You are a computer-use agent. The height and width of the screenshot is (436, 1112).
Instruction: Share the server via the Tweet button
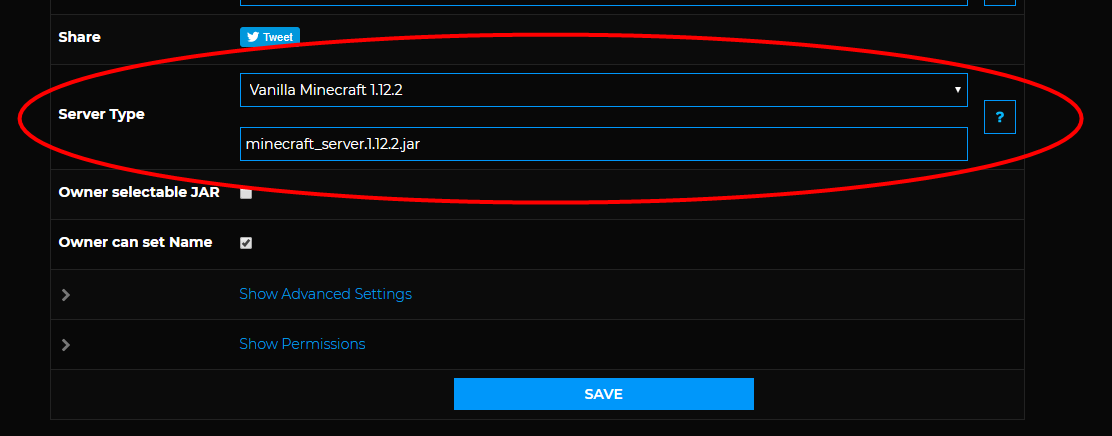point(270,37)
